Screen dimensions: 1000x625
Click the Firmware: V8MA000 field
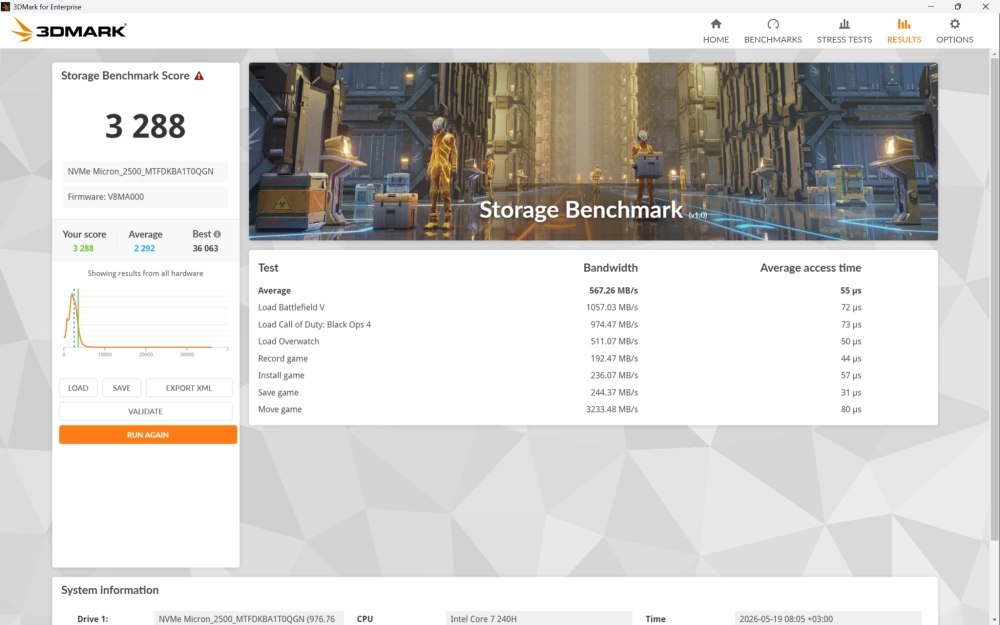[145, 197]
